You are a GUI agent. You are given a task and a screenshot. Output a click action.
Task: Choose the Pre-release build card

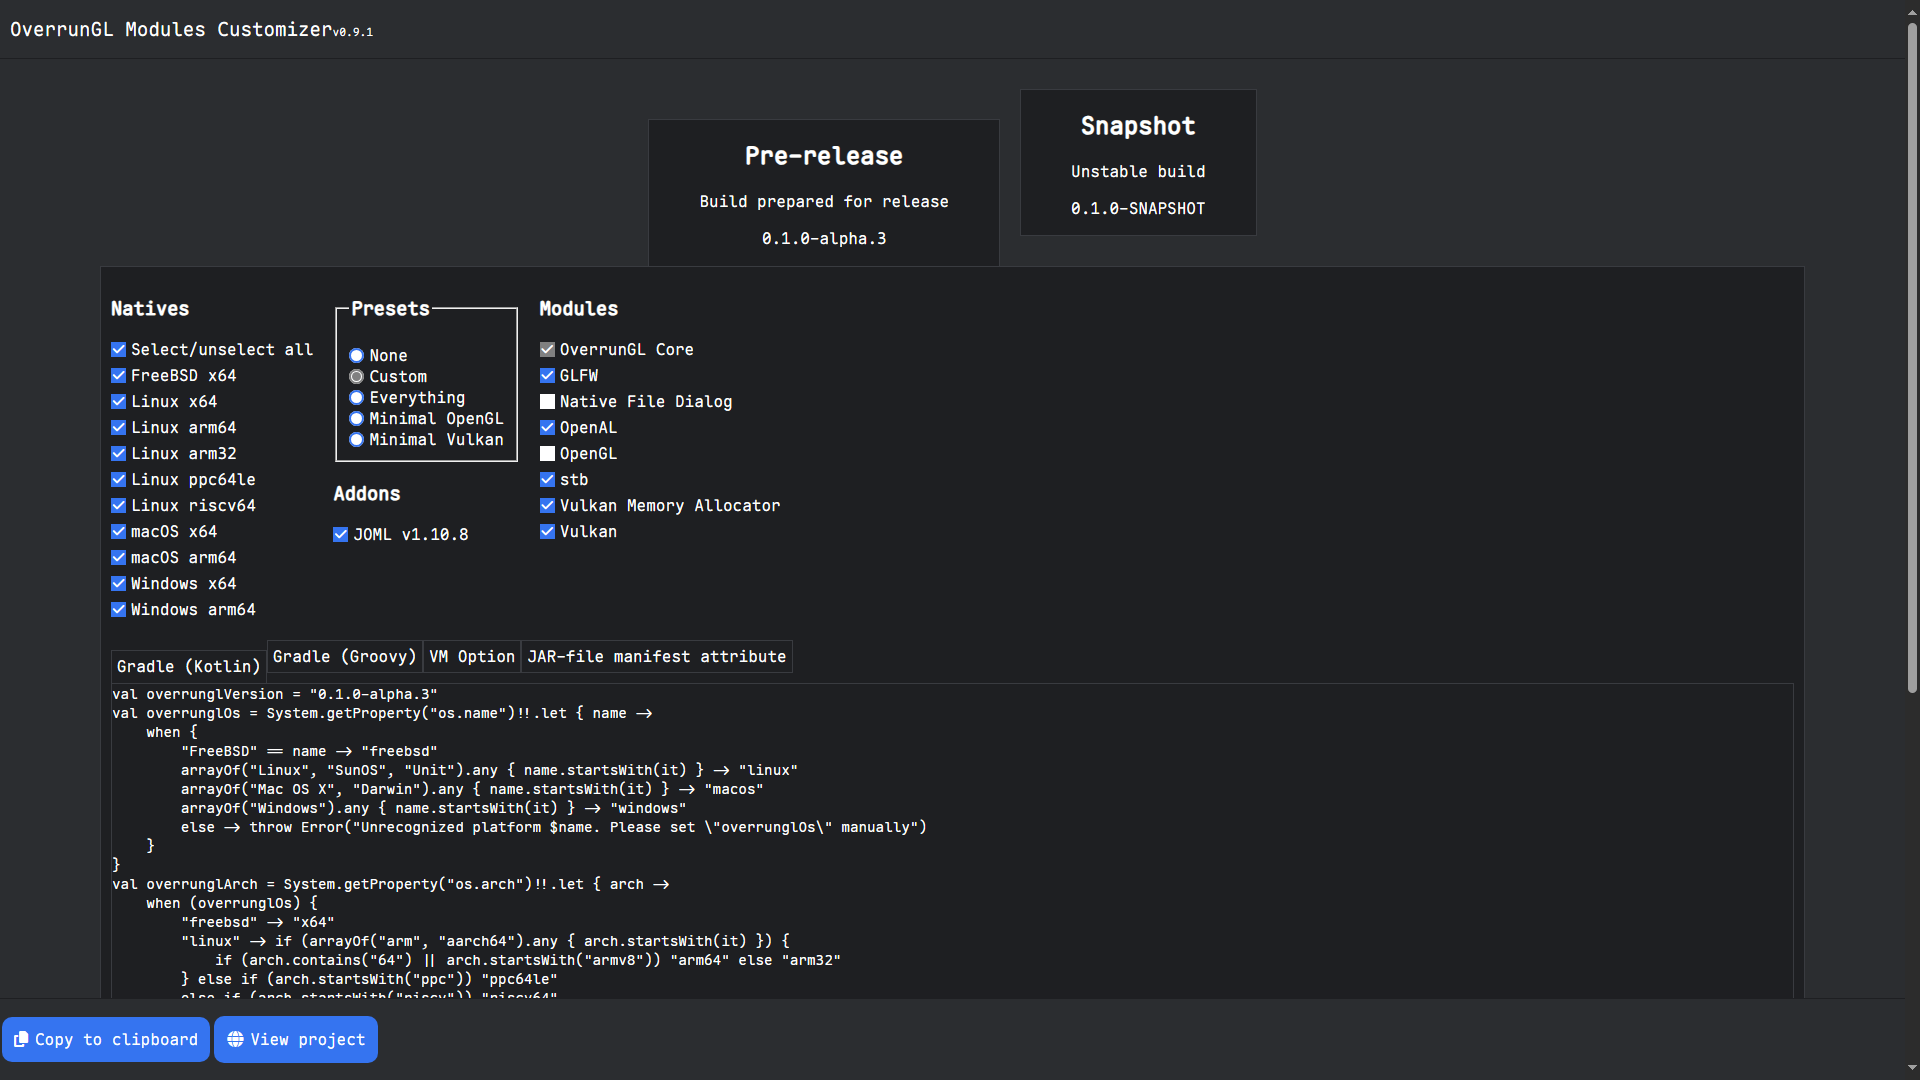coord(823,194)
